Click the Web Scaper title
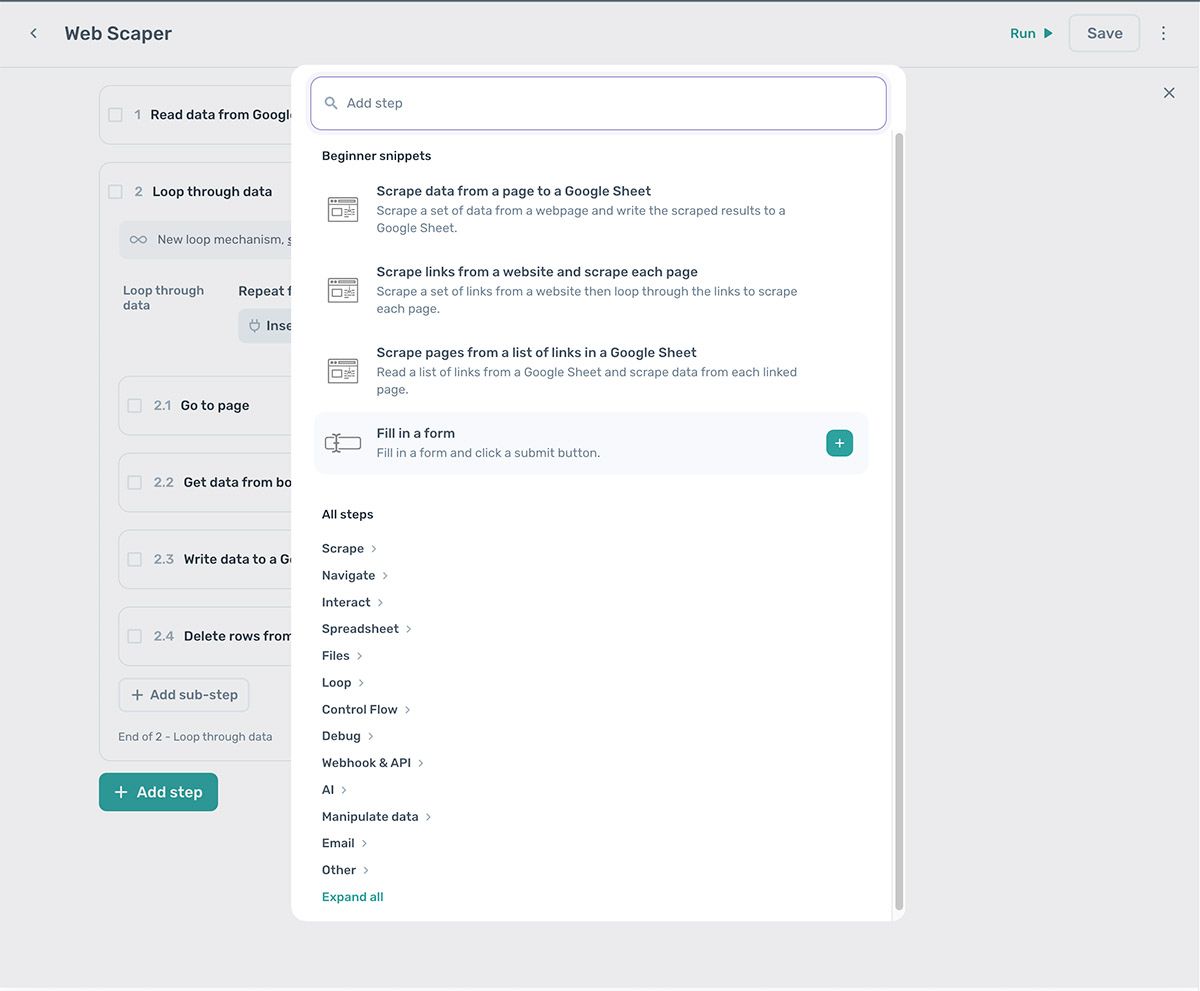The height and width of the screenshot is (991, 1200). click(118, 33)
